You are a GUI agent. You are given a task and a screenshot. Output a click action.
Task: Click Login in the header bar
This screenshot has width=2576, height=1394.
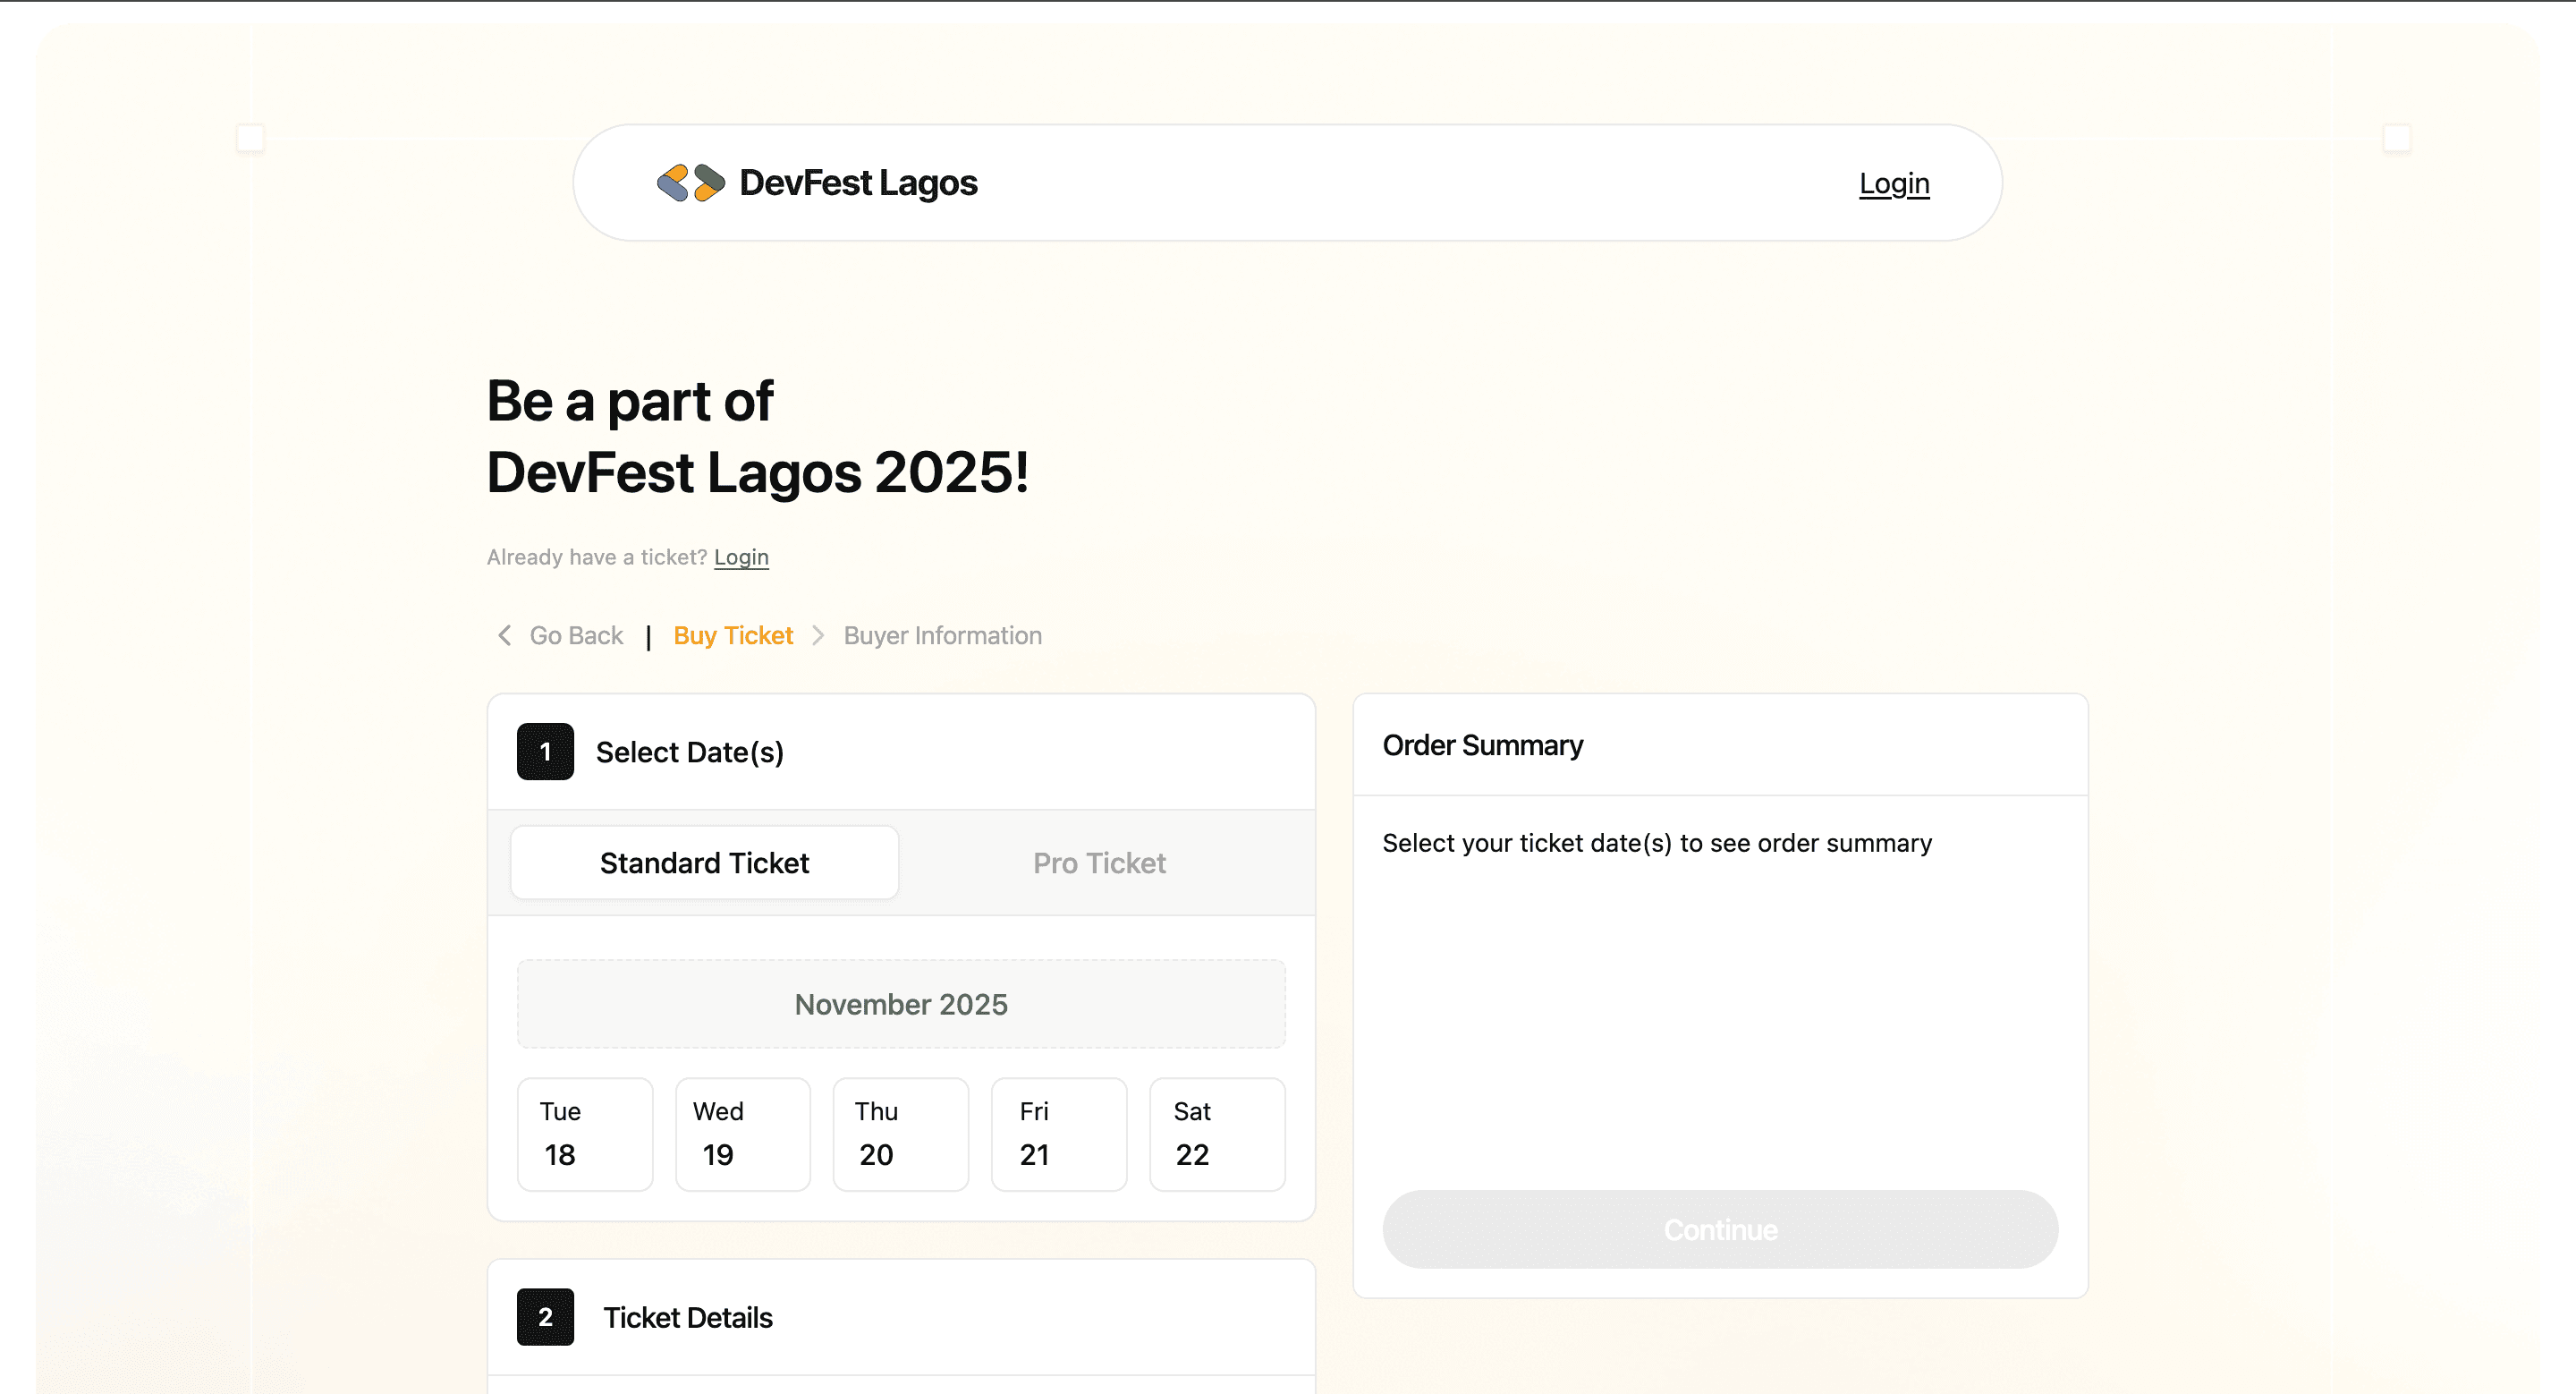point(1894,183)
